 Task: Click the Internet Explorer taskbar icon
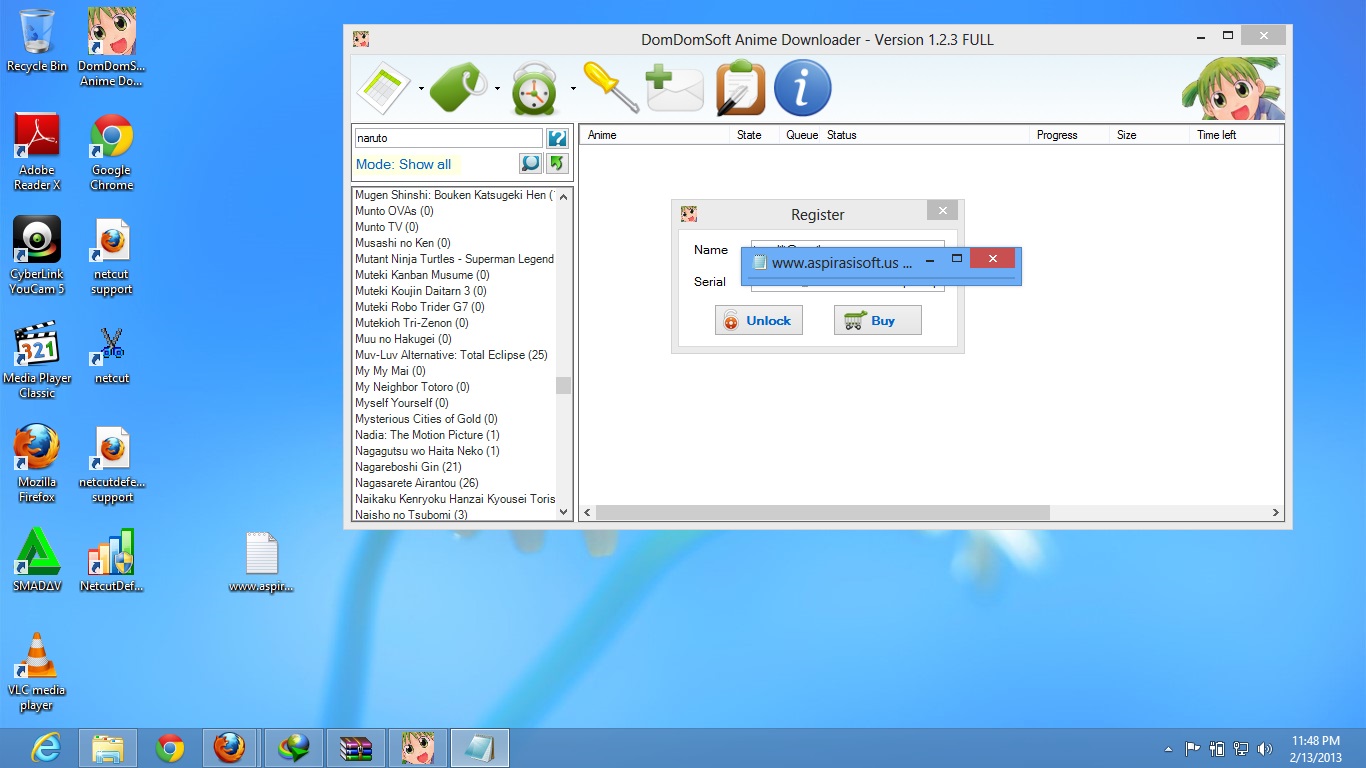[x=46, y=748]
